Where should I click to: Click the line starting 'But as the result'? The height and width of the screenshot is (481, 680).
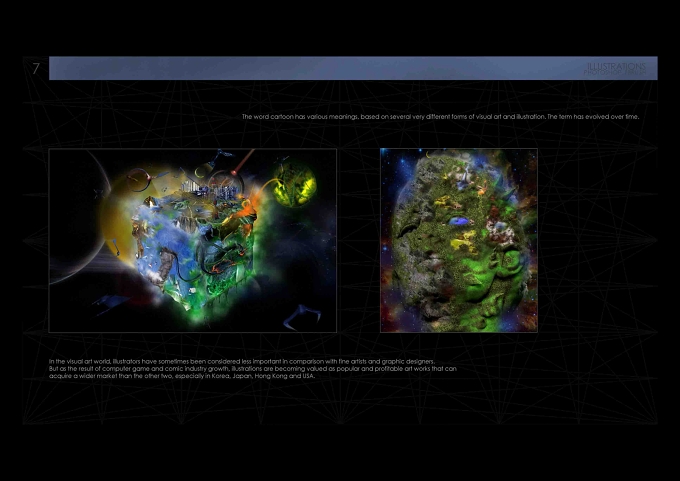pos(253,369)
